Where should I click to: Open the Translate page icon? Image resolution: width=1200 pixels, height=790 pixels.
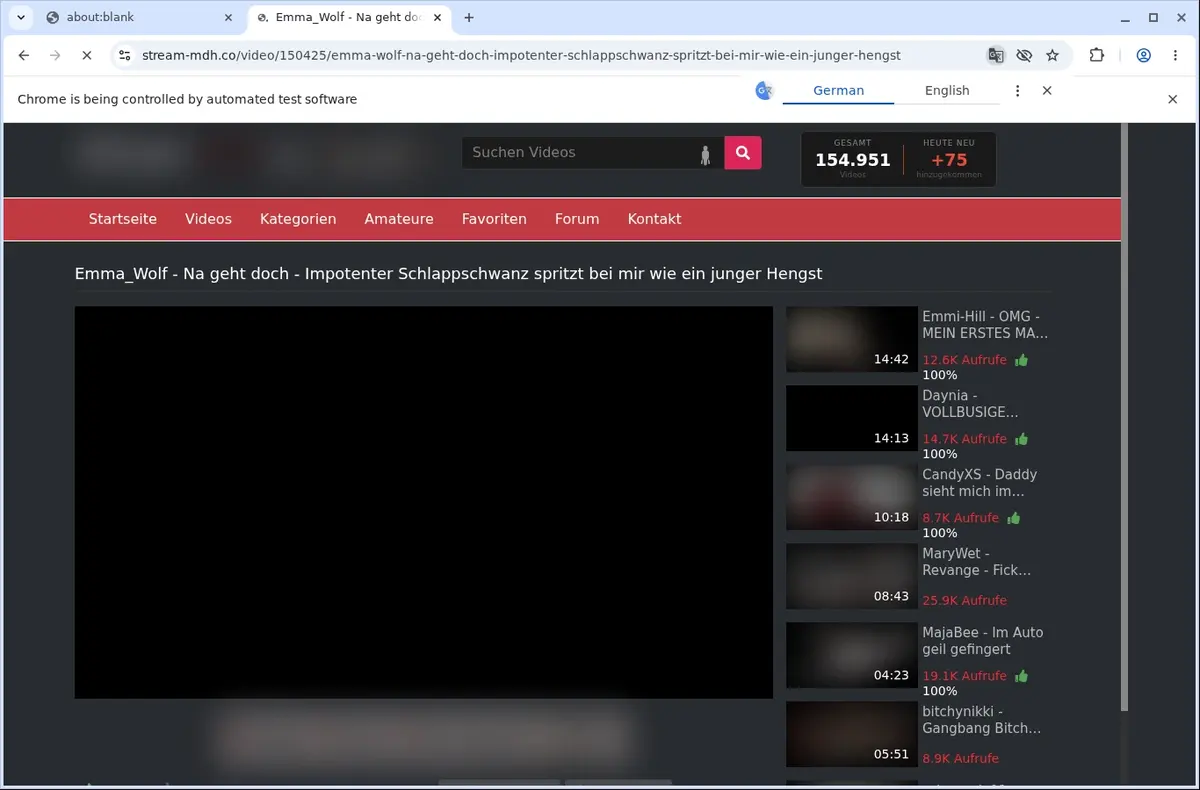point(996,56)
